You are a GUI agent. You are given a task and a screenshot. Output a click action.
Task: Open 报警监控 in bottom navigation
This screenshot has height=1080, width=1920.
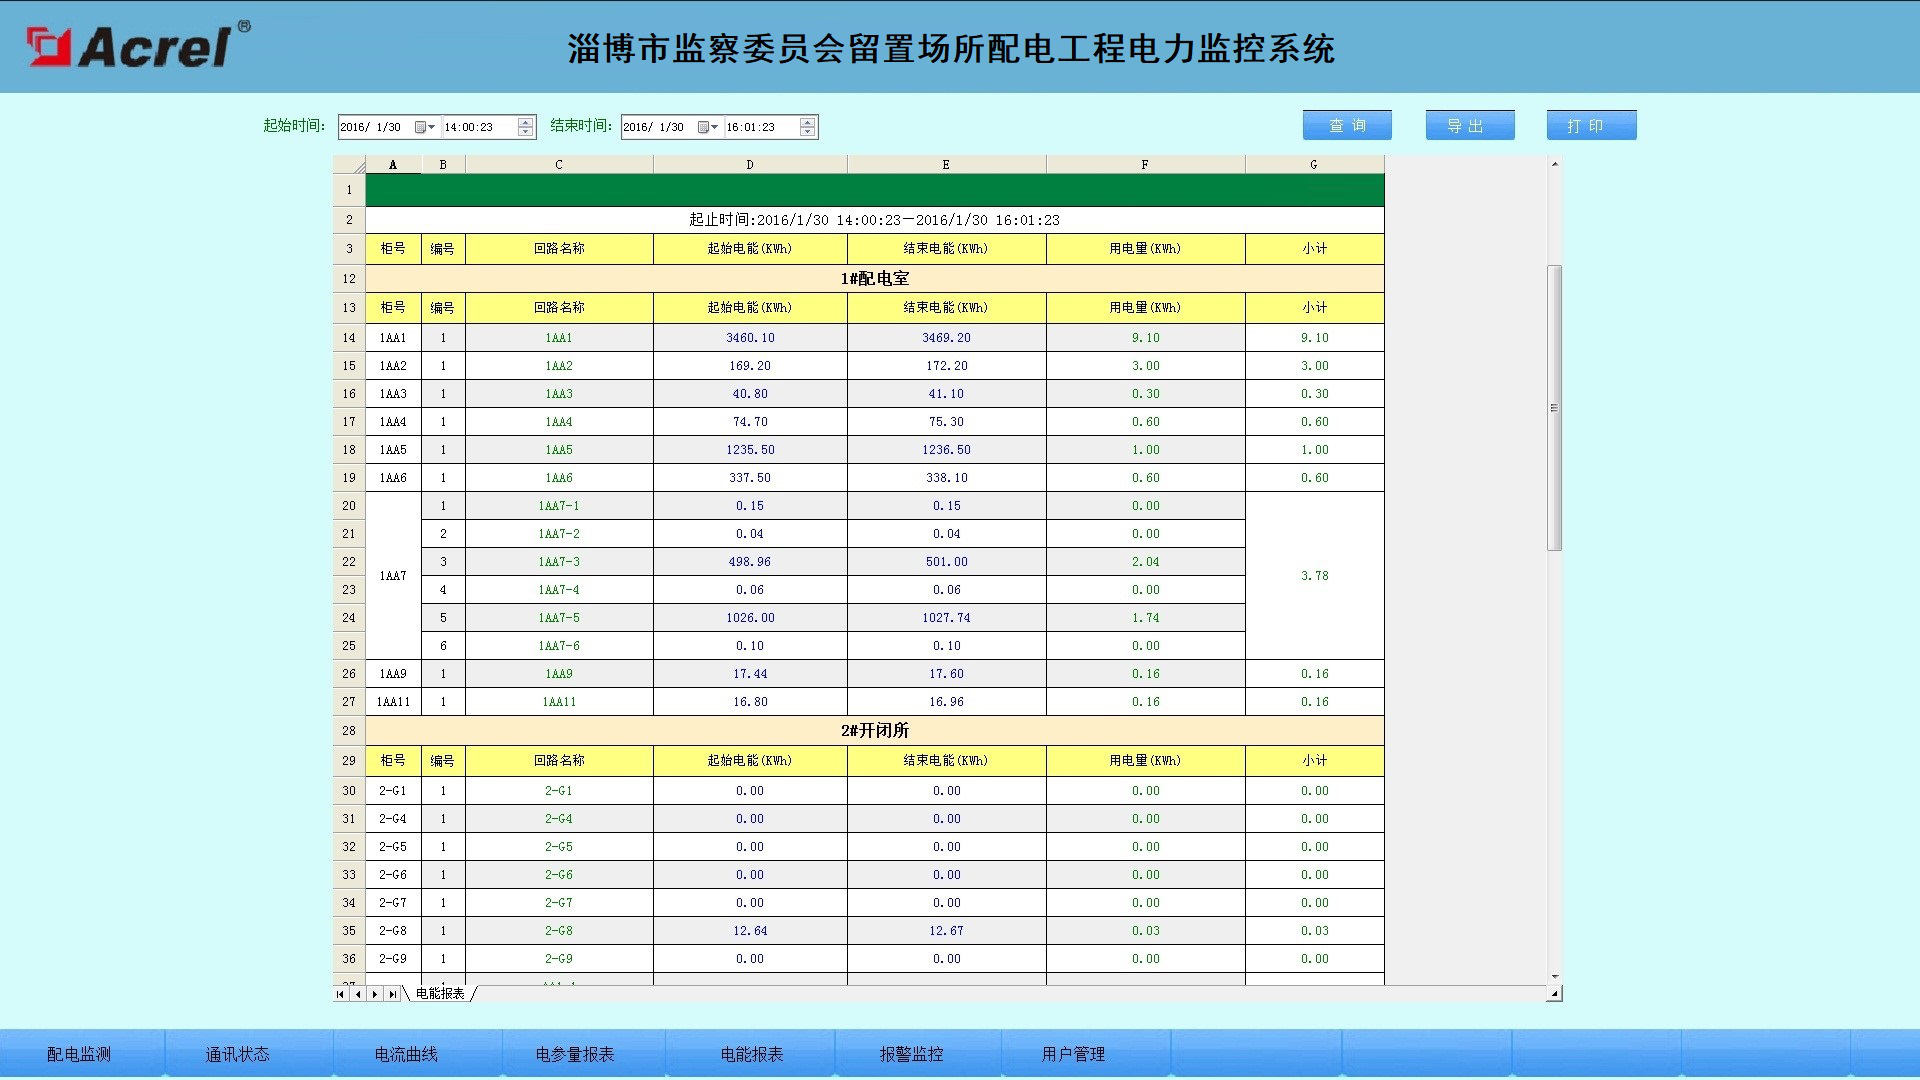click(911, 1054)
